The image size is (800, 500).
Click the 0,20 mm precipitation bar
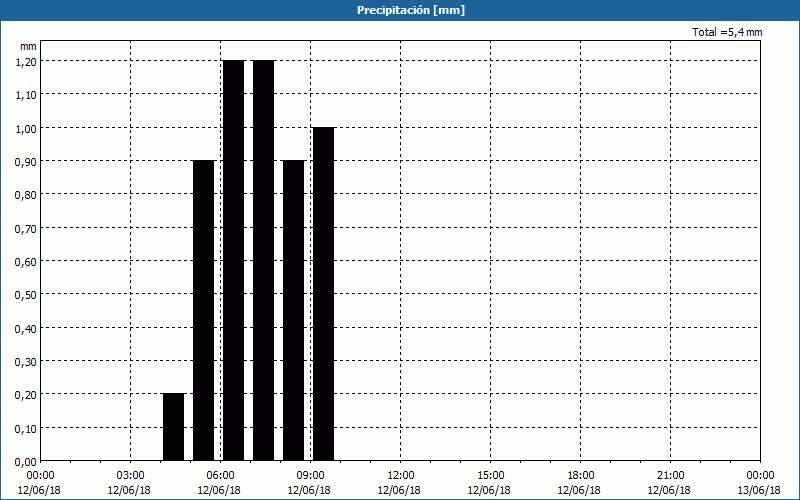point(173,427)
